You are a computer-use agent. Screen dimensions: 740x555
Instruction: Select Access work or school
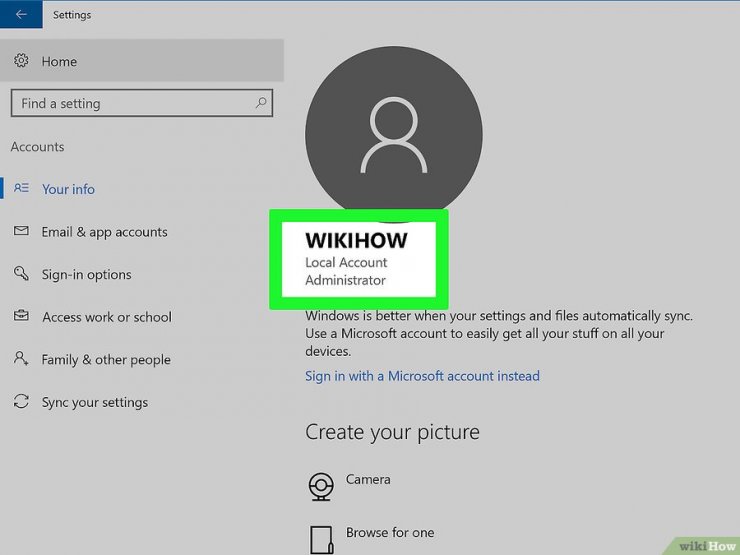pos(107,317)
